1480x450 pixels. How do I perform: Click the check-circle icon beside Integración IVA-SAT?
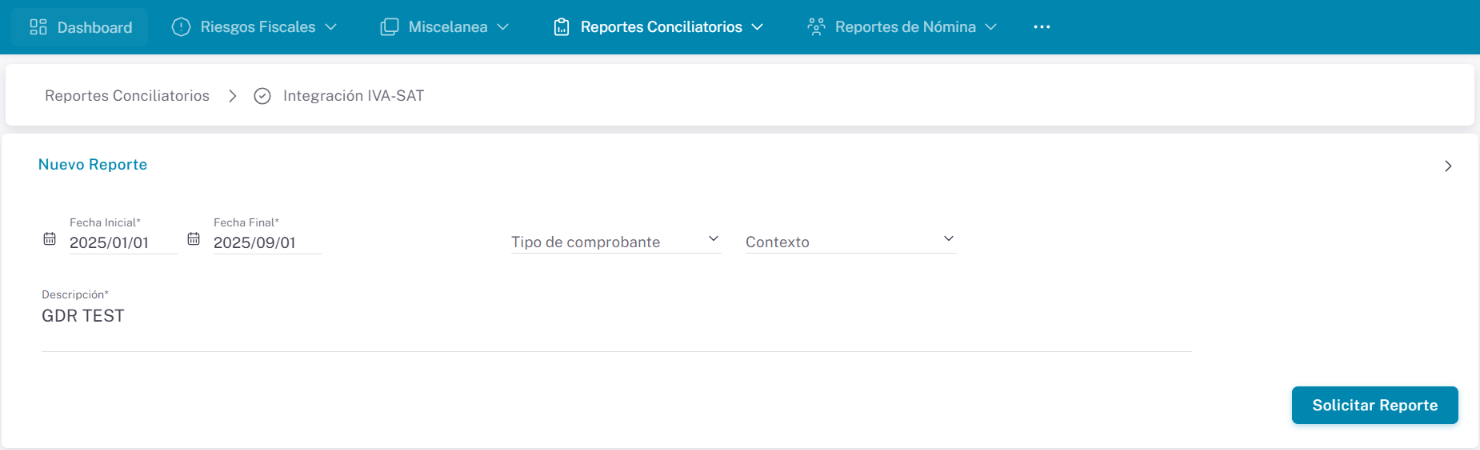coord(263,96)
